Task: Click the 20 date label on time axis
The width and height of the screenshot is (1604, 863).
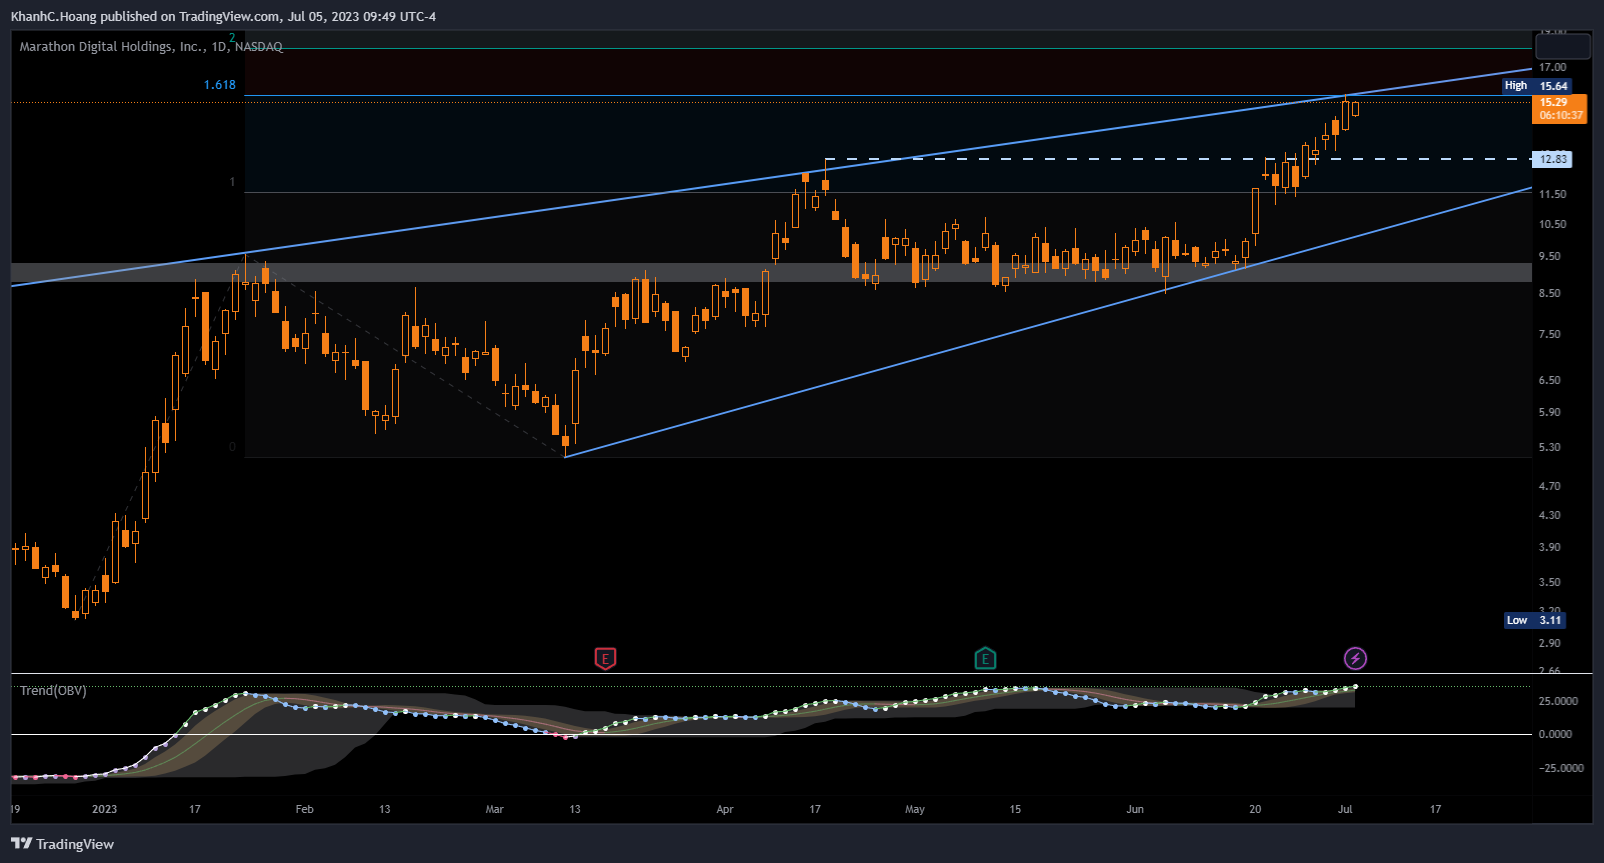Action: pyautogui.click(x=1255, y=809)
